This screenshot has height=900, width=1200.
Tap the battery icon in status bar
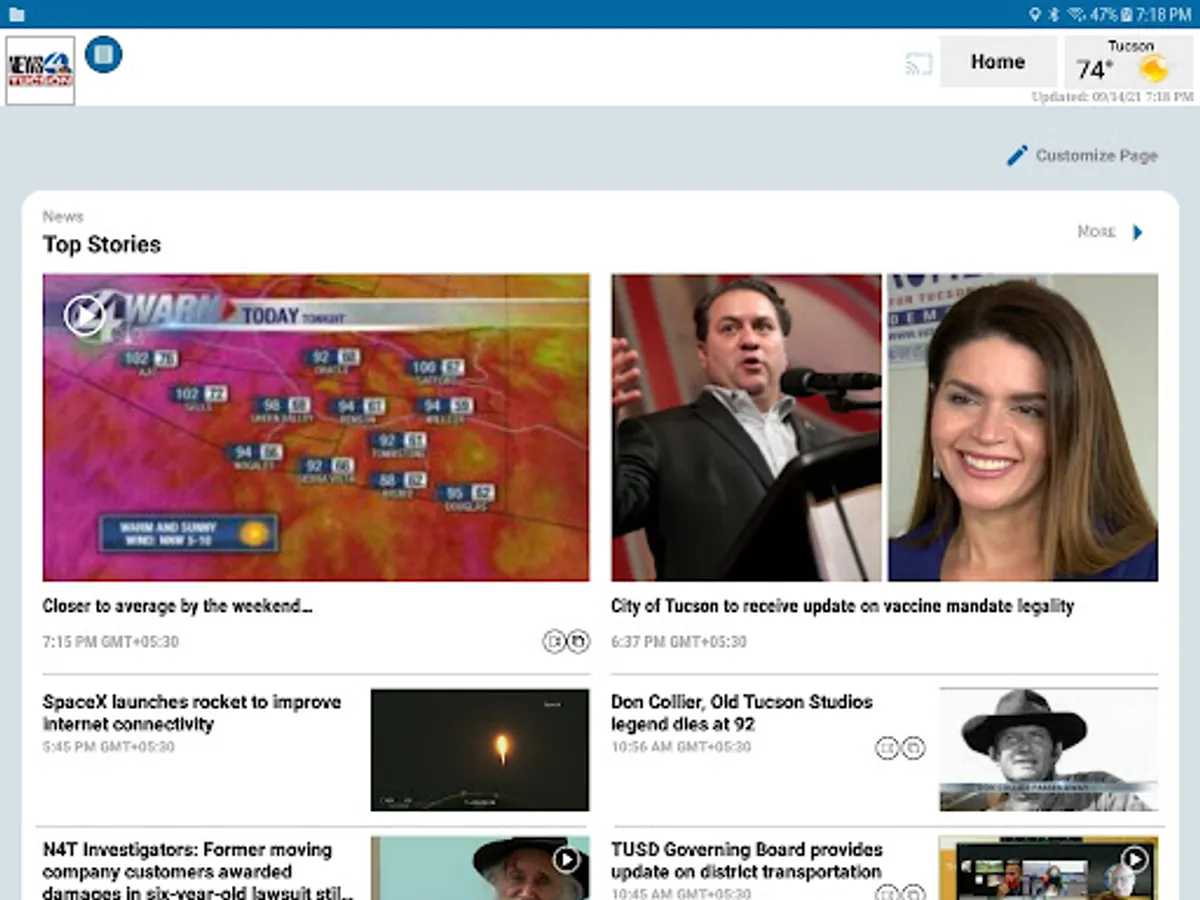[x=1127, y=15]
